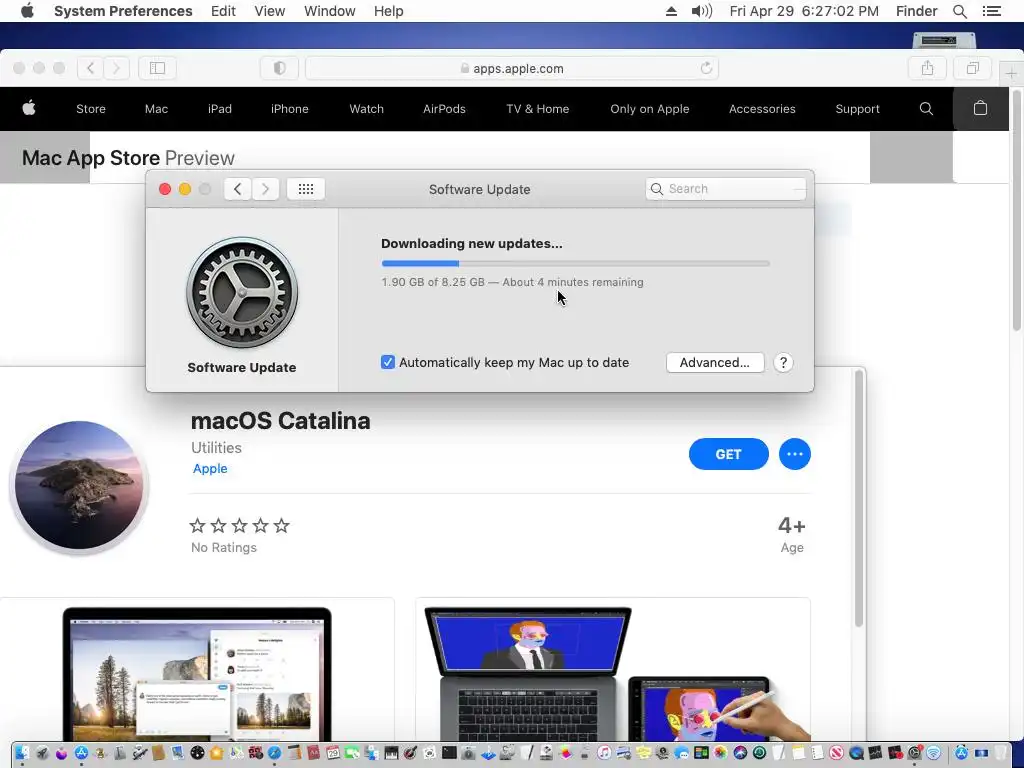Click Apple logo in website navigation
The height and width of the screenshot is (768, 1024).
[29, 108]
